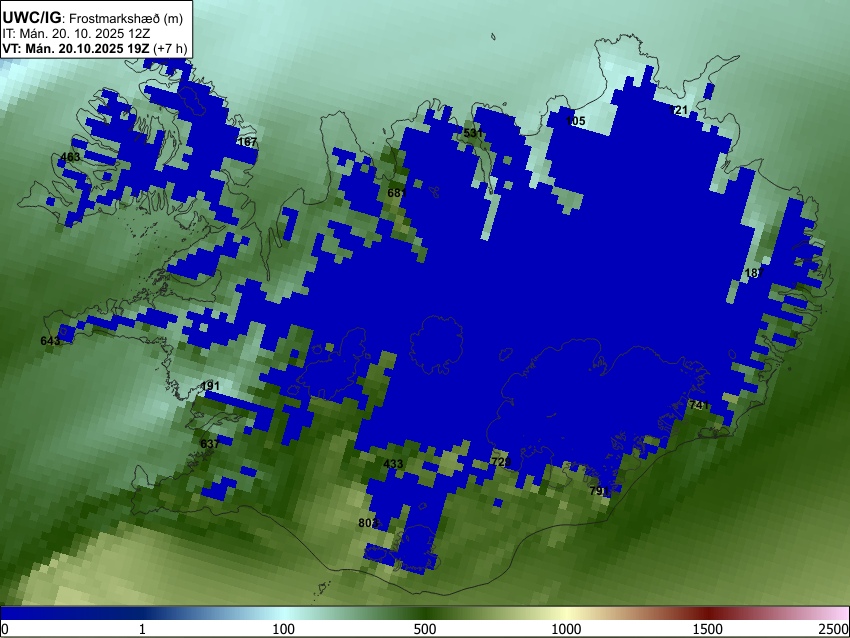Click the legend value 100
Image resolution: width=850 pixels, height=638 pixels.
click(284, 629)
